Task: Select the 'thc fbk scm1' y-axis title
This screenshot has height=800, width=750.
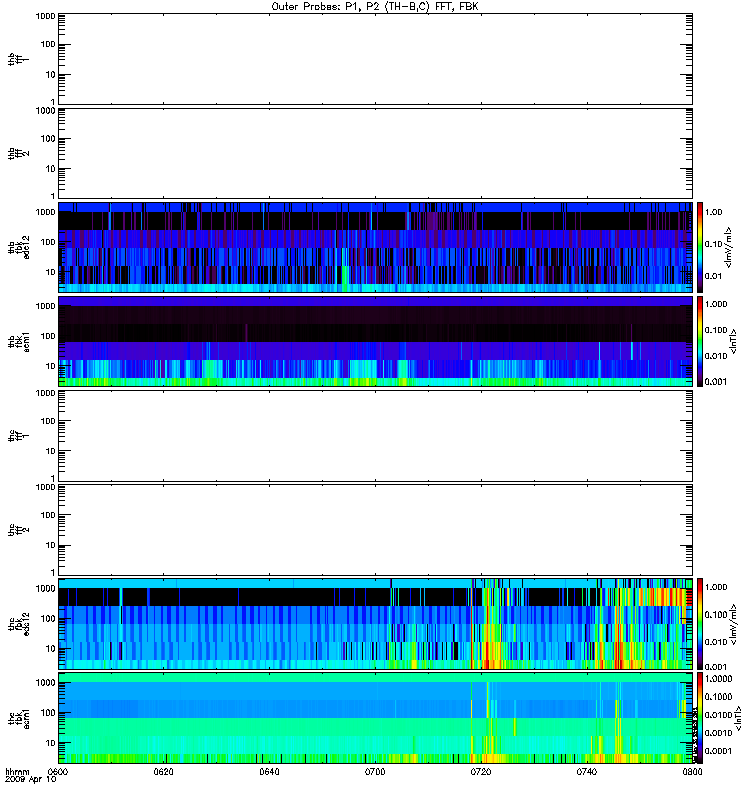Action: 19,718
